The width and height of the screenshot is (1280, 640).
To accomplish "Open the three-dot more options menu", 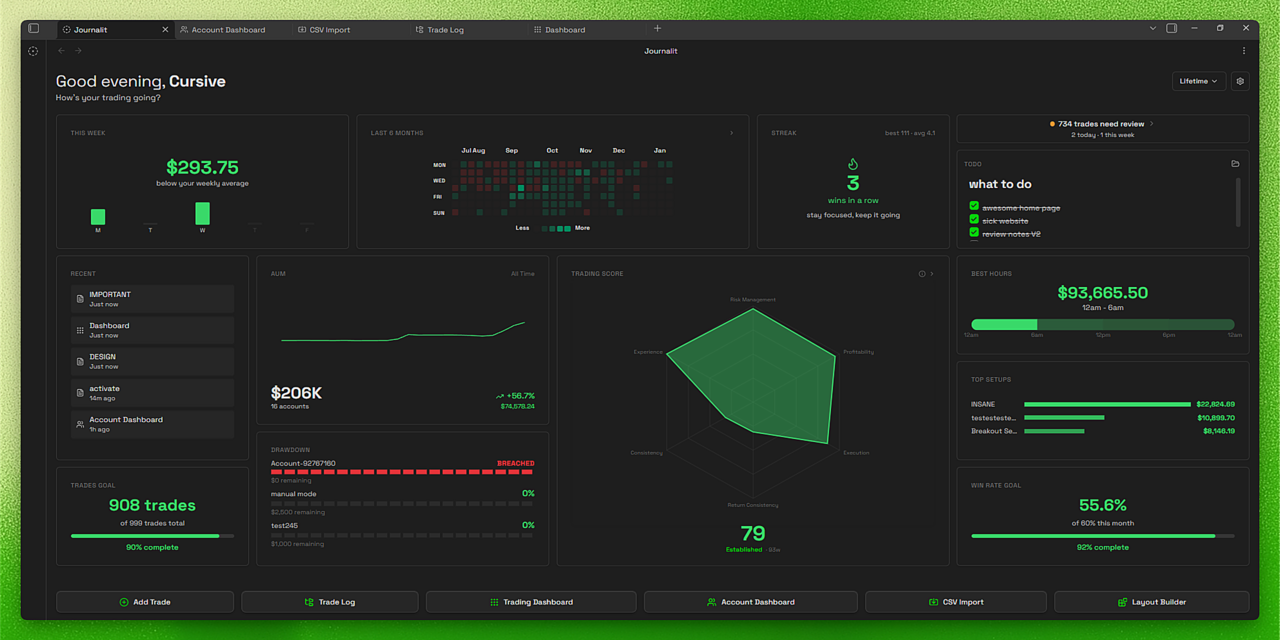I will [x=1244, y=51].
